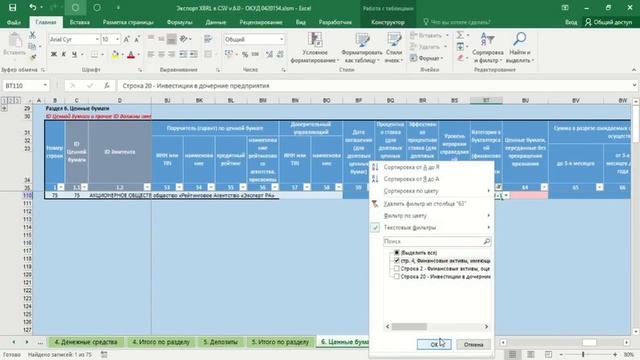Check Строка 2 - Финансовые активы item

(x=396, y=269)
